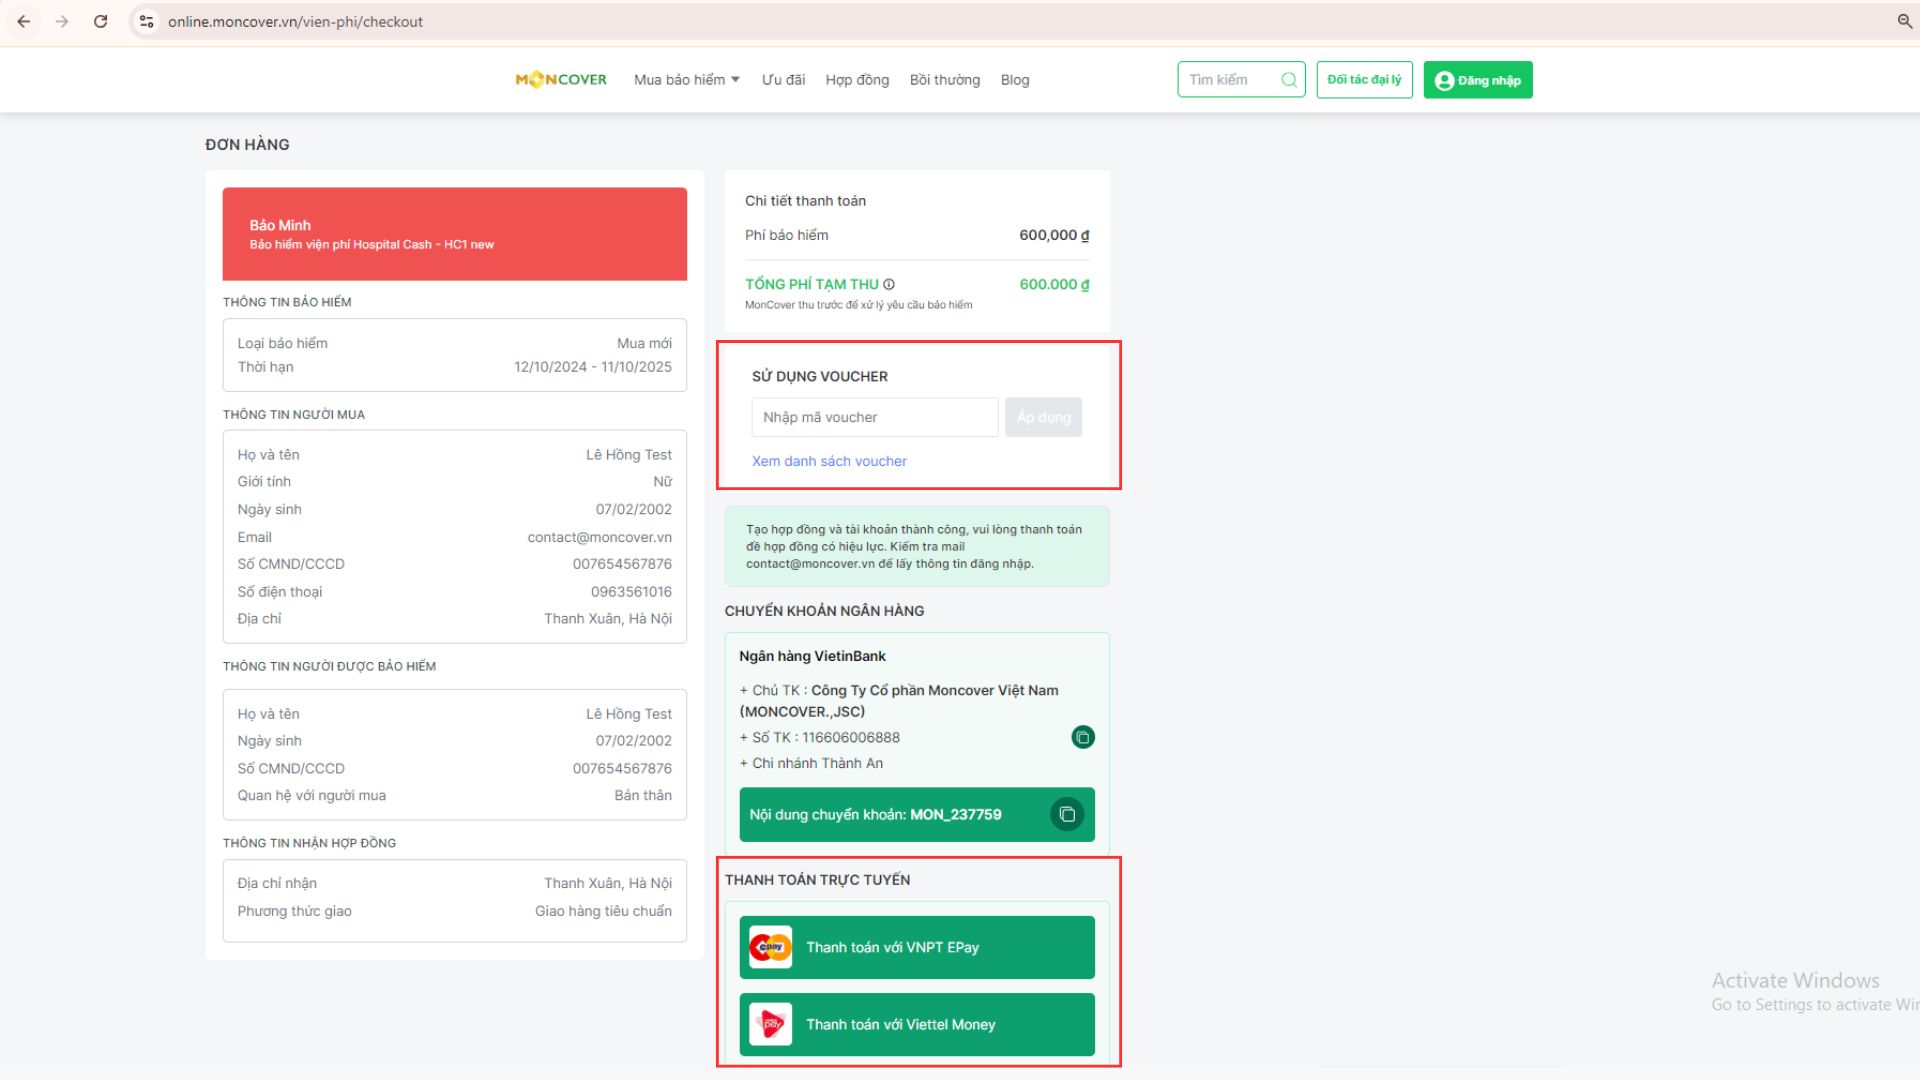Click the THANH TOÁN TRỰC TUYẾN heading
The height and width of the screenshot is (1080, 1920).
coord(817,880)
